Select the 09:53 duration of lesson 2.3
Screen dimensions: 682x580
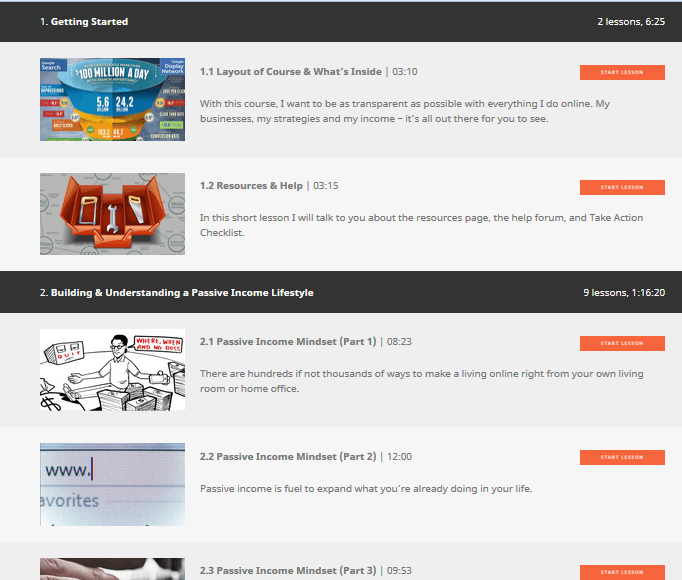[x=399, y=570]
